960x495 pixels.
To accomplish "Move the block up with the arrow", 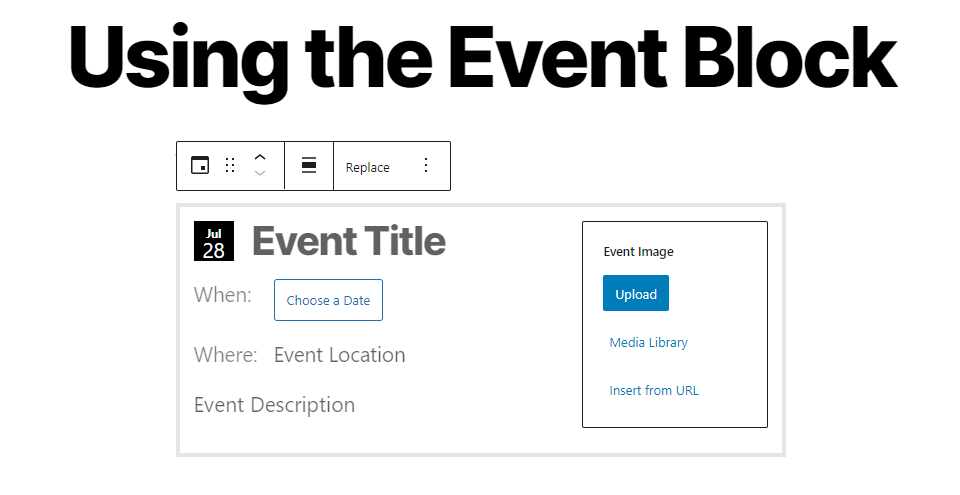I will pos(260,157).
